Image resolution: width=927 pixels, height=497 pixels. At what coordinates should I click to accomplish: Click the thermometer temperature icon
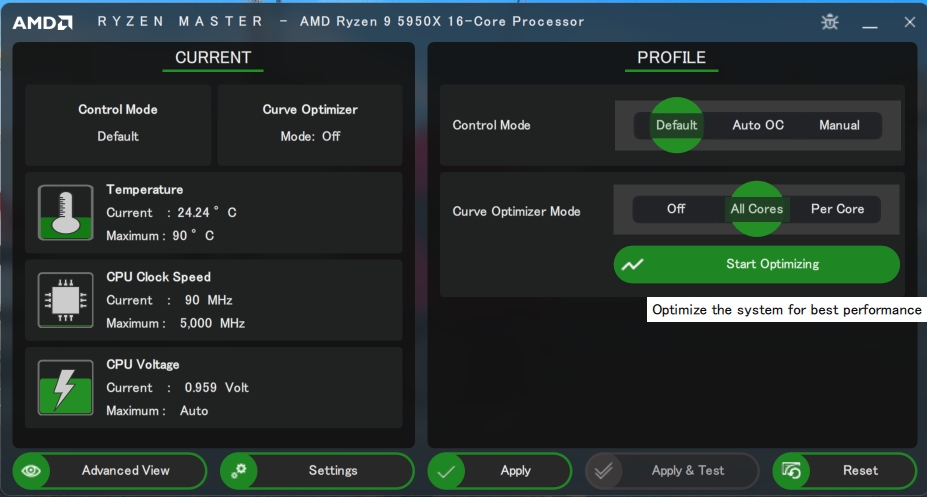click(x=66, y=212)
